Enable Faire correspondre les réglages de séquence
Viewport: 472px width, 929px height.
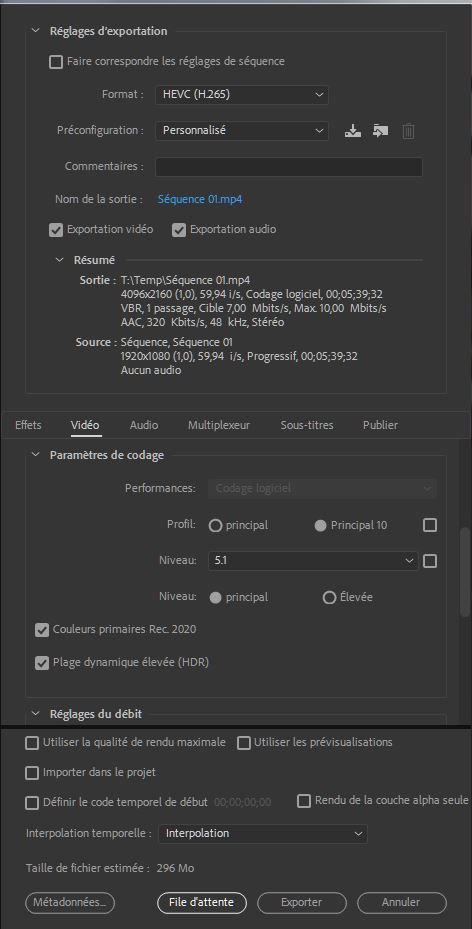(x=56, y=62)
